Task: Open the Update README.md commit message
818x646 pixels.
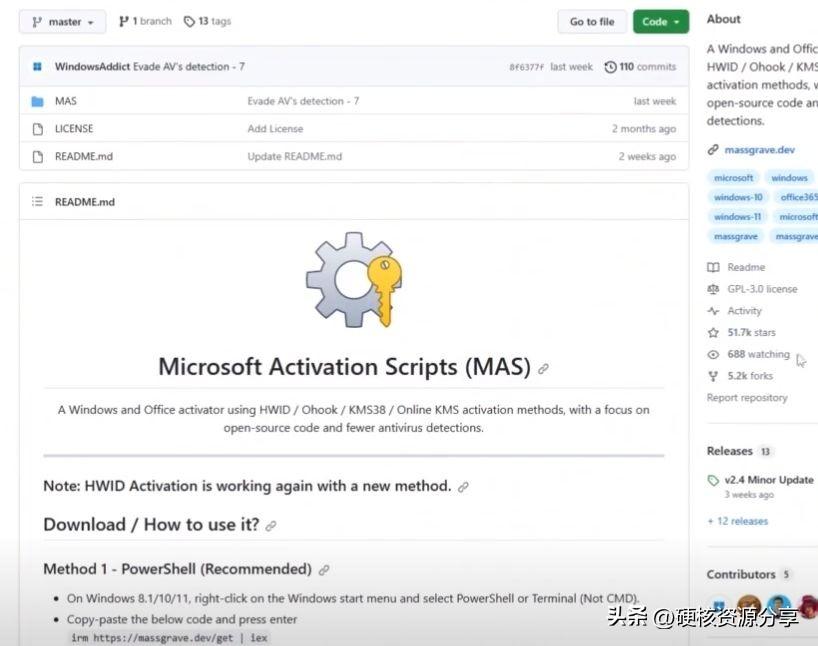Action: (x=295, y=156)
